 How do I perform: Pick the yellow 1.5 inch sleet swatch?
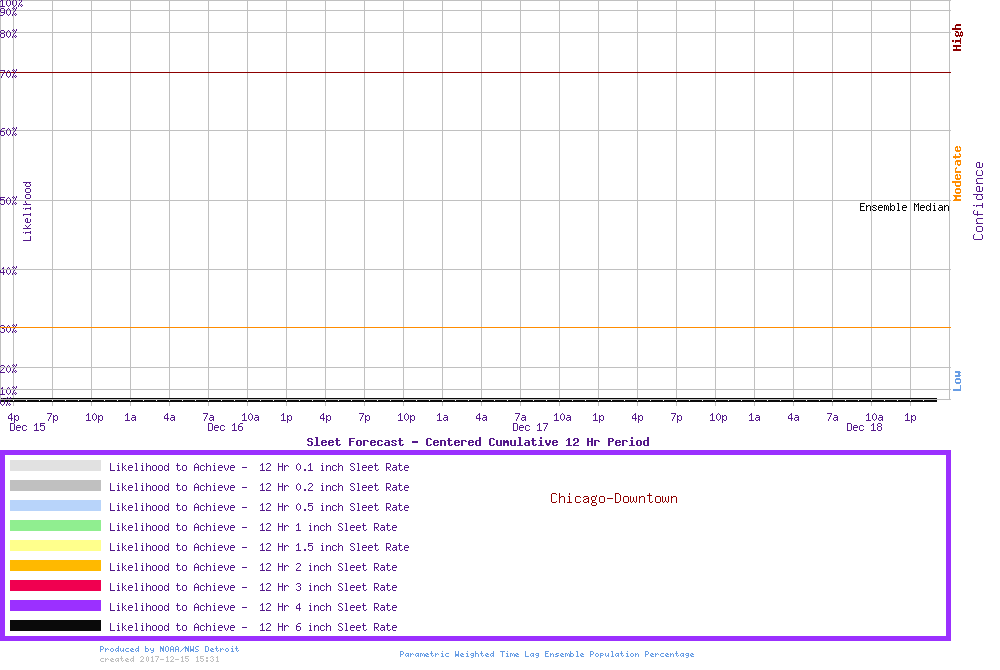point(55,546)
